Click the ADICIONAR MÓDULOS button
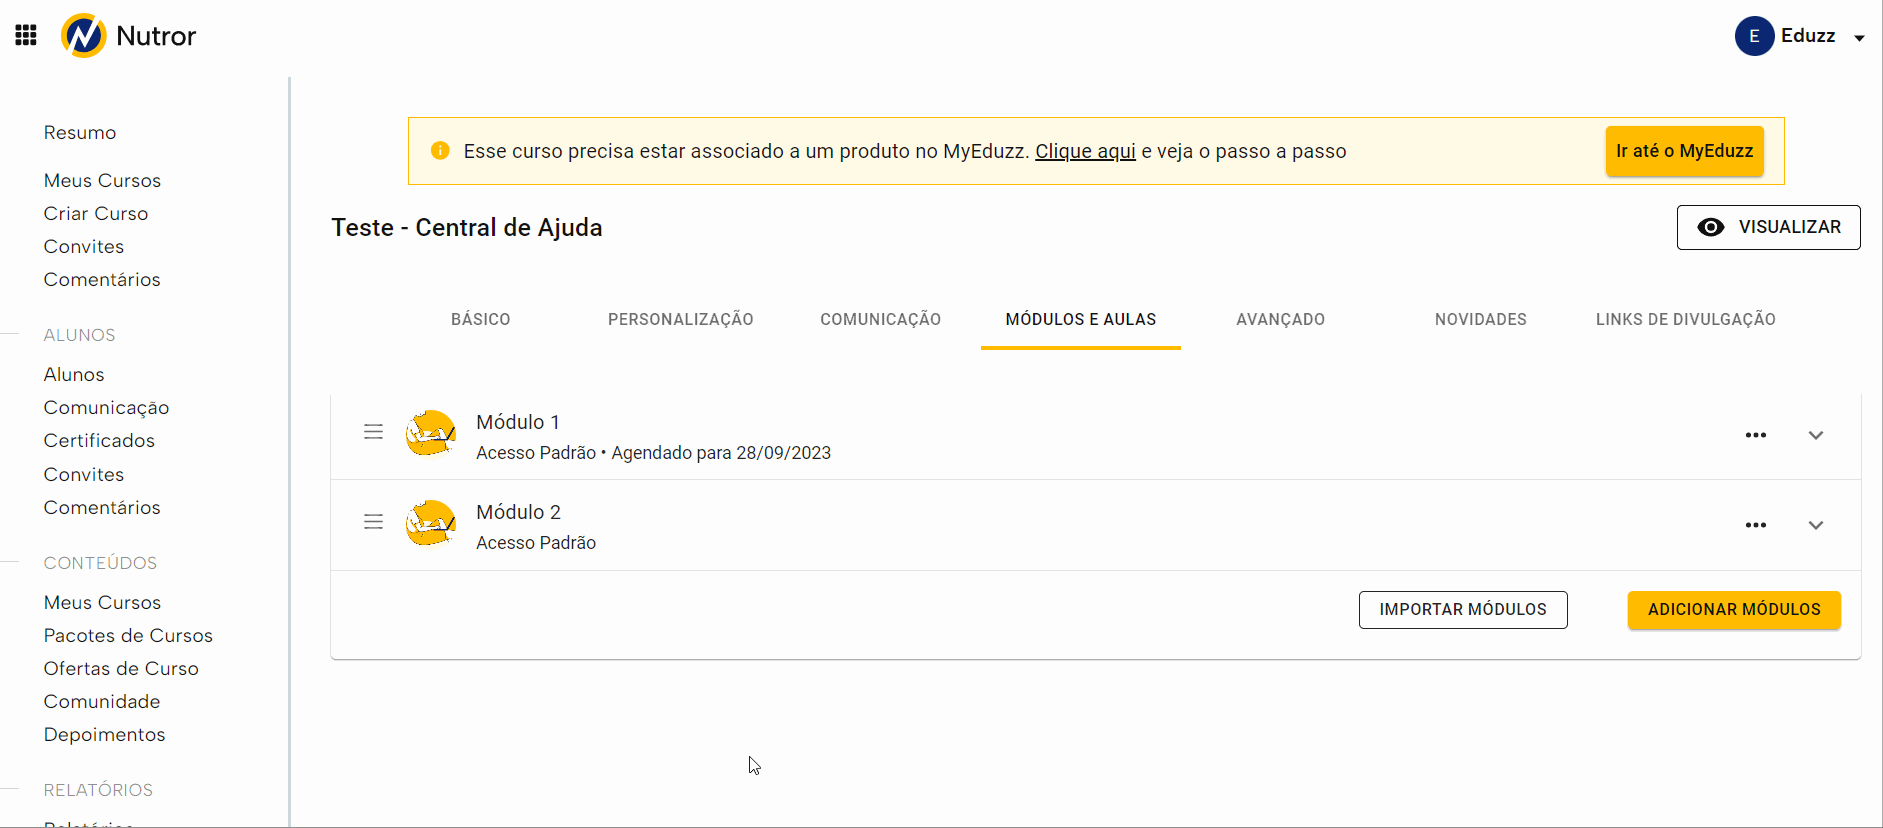Image resolution: width=1883 pixels, height=828 pixels. [x=1734, y=610]
